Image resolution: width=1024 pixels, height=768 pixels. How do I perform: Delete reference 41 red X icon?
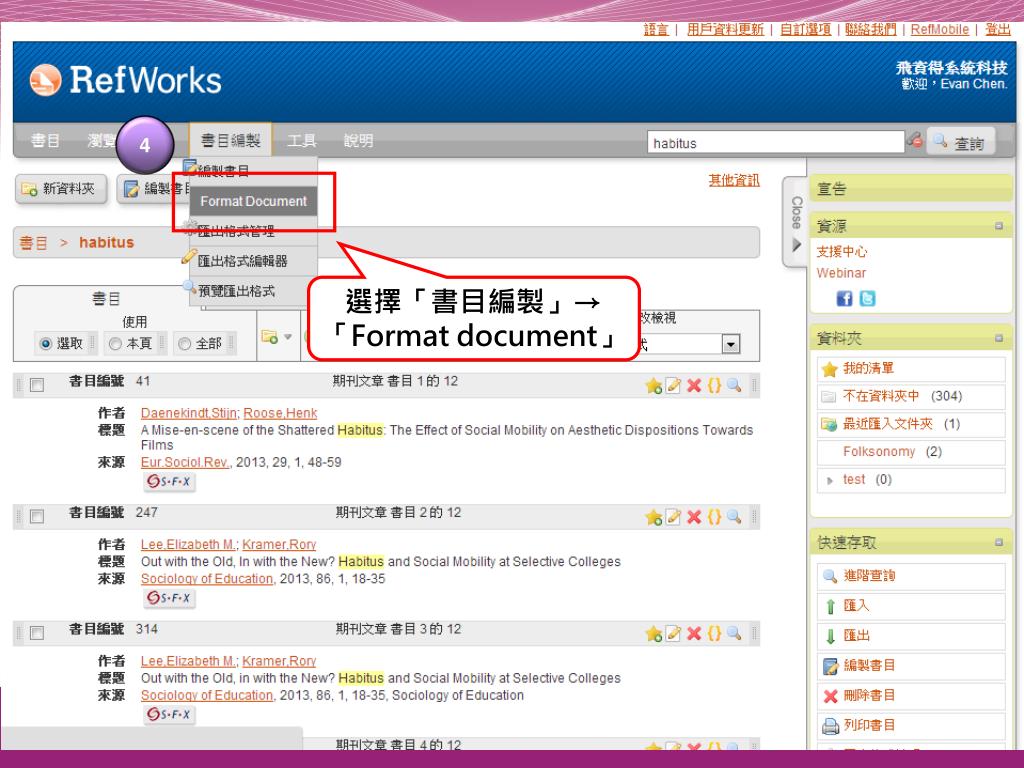694,386
